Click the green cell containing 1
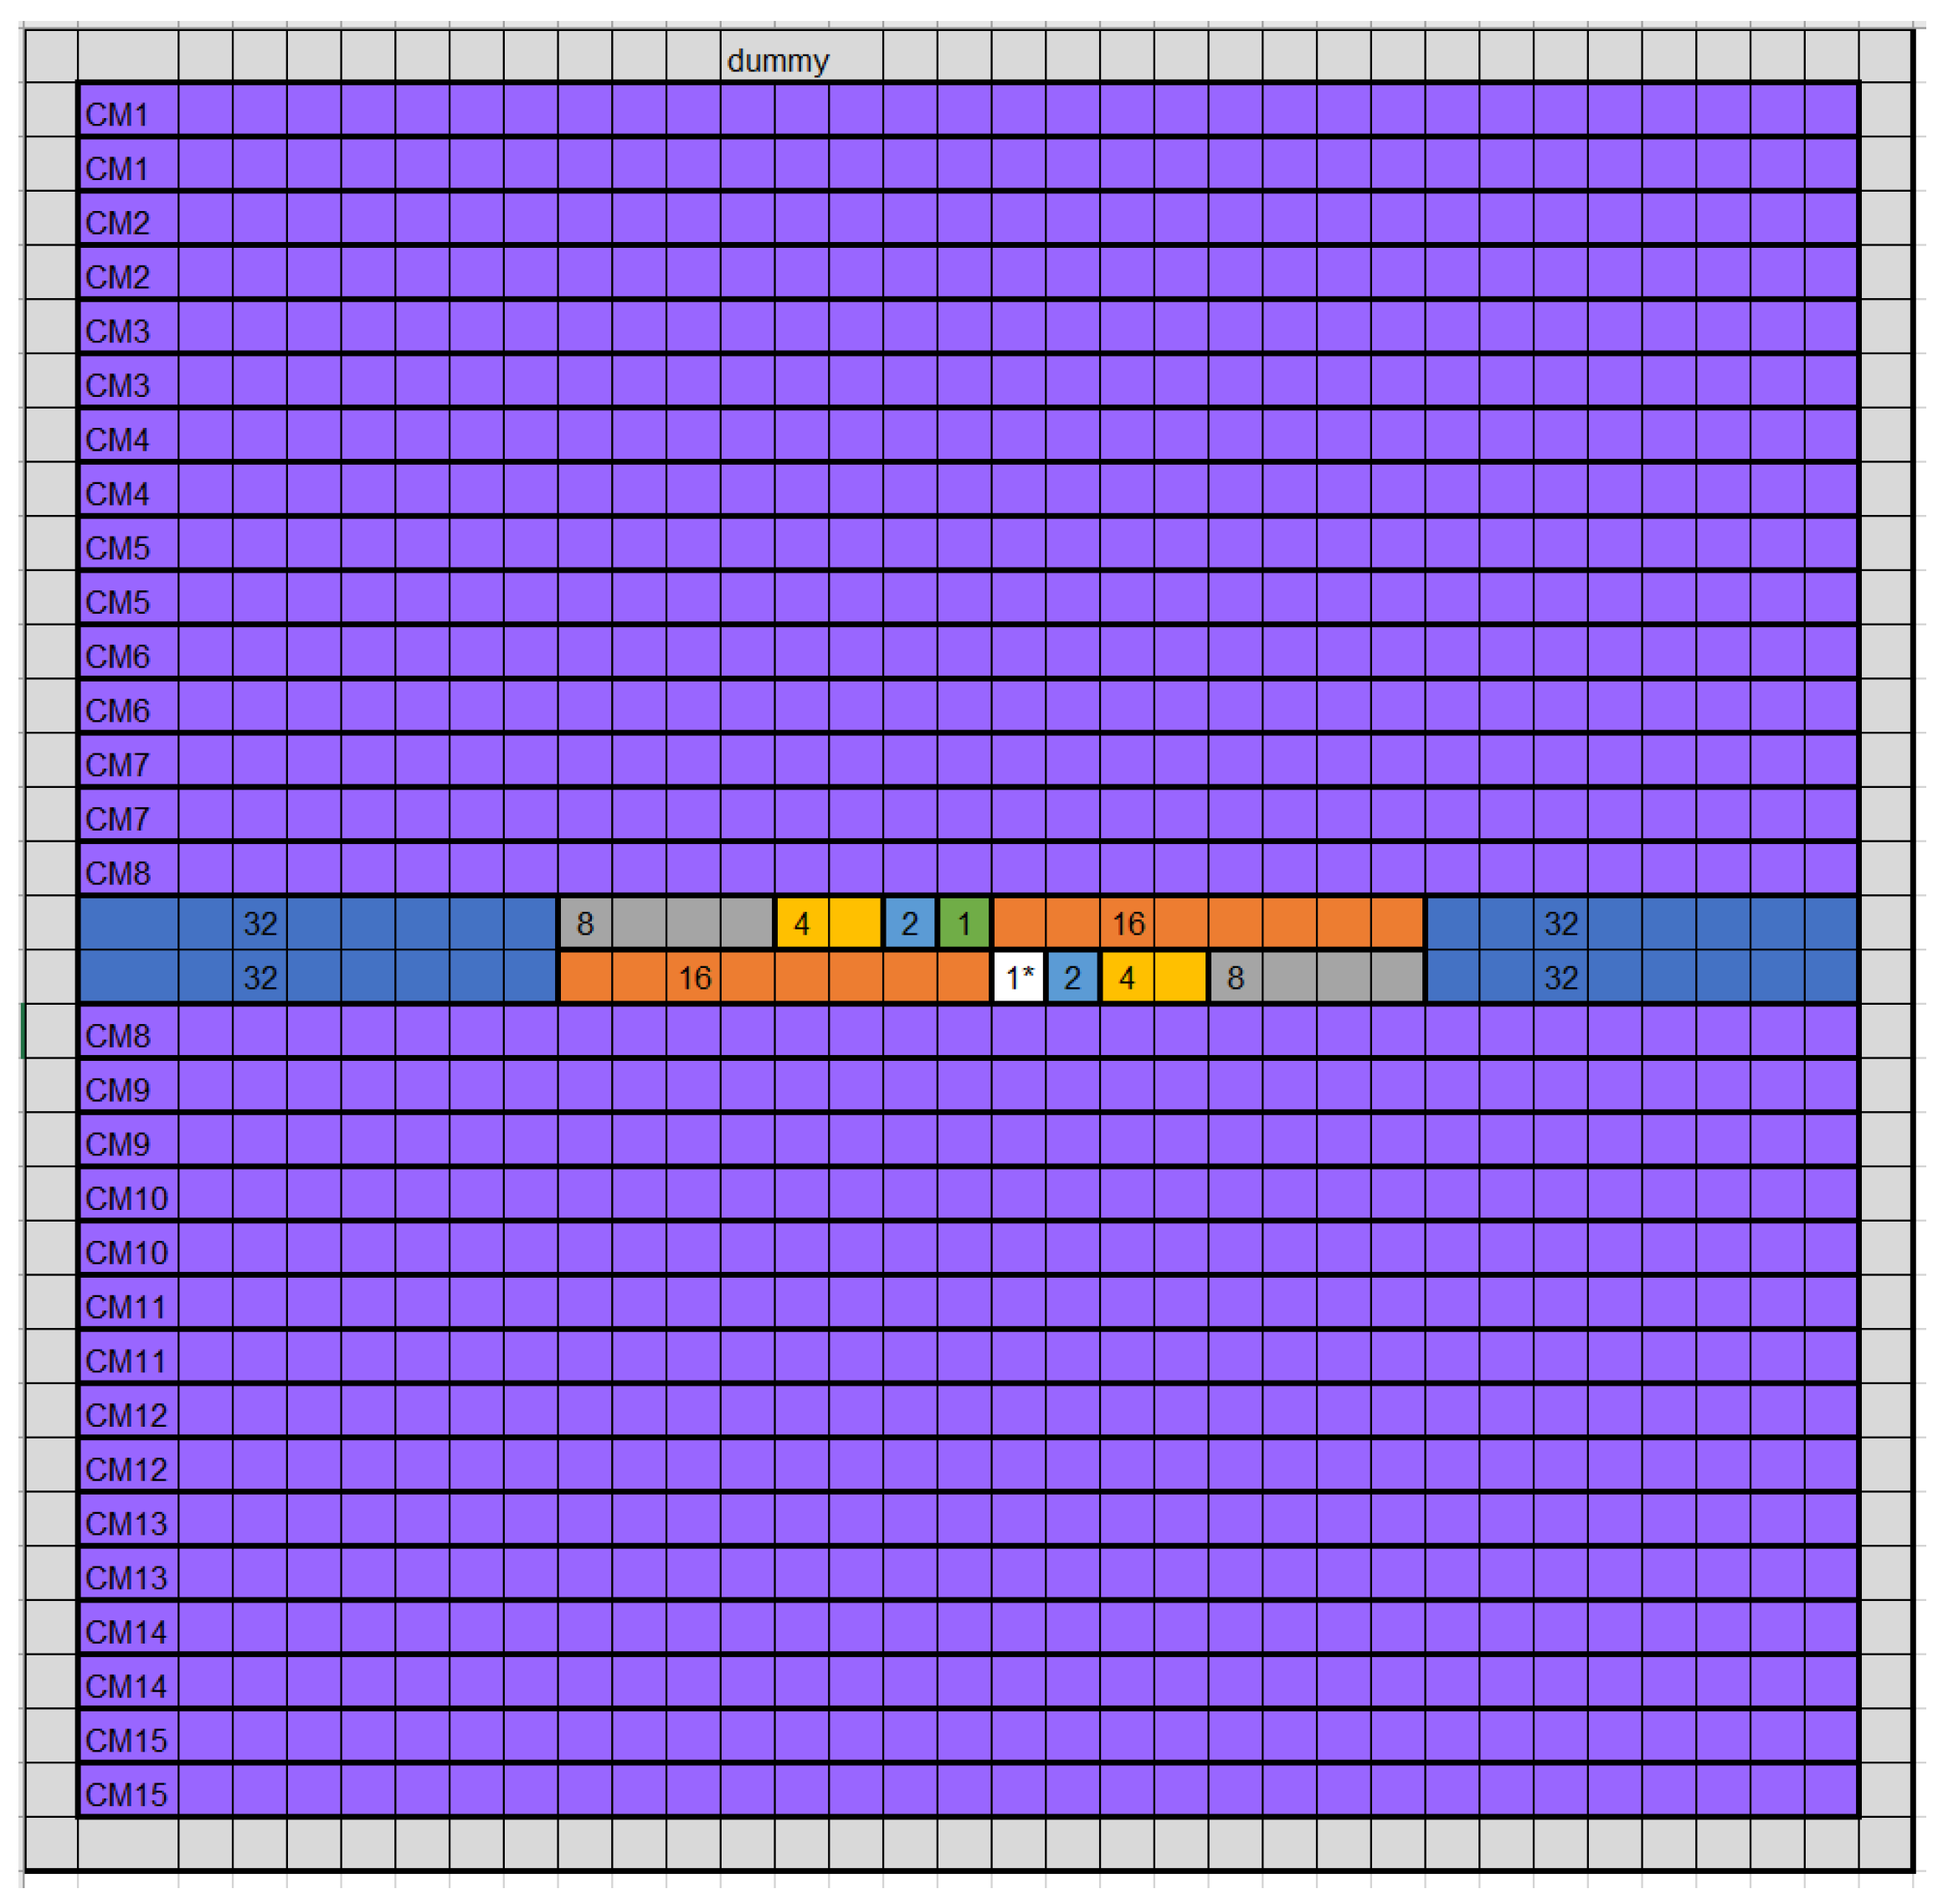This screenshot has height=1904, width=1938. 964,923
